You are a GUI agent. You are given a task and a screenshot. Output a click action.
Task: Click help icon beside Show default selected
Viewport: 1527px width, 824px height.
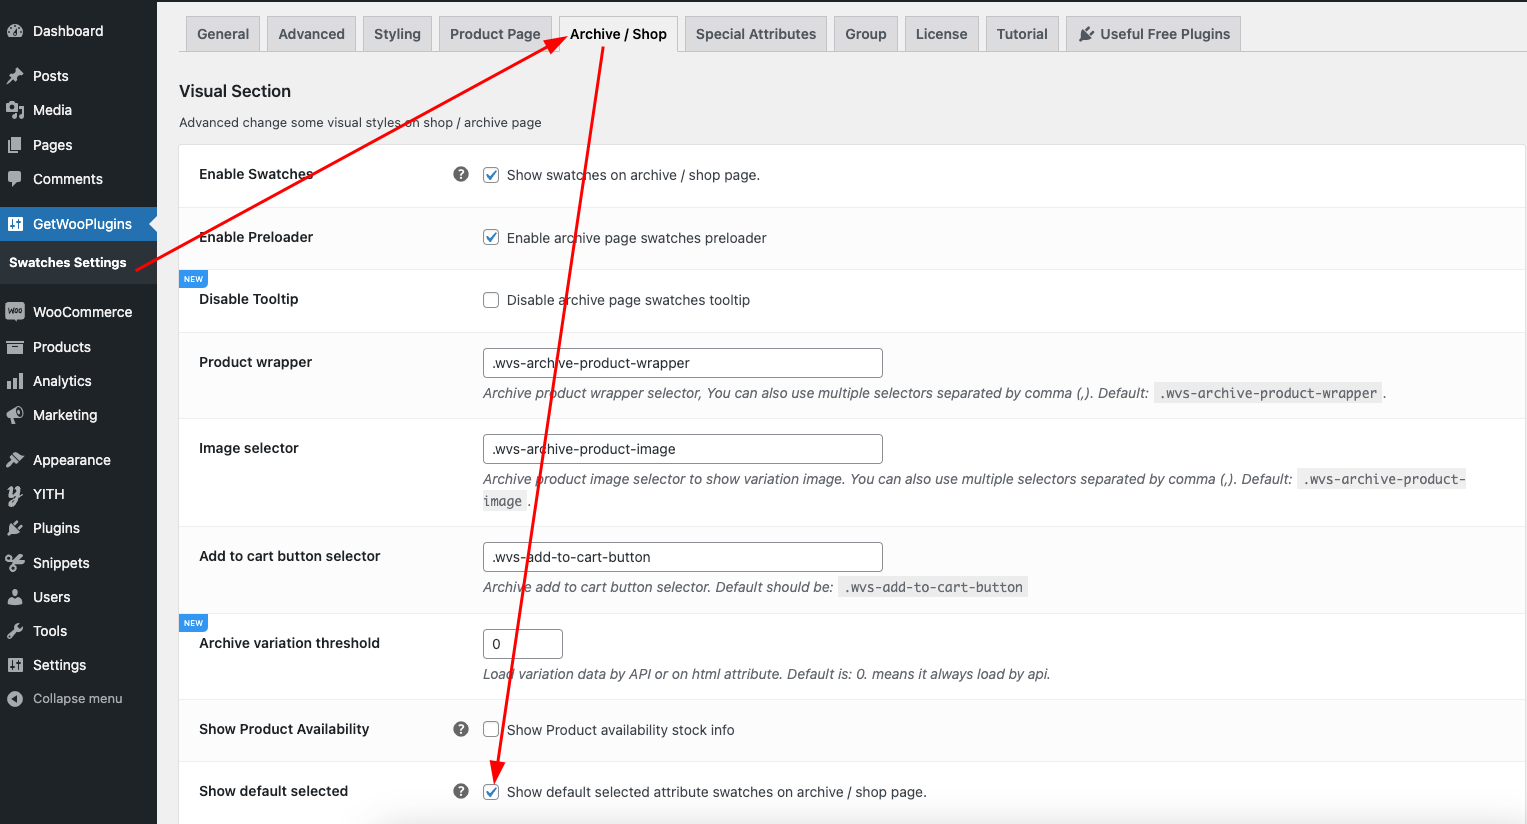coord(461,791)
